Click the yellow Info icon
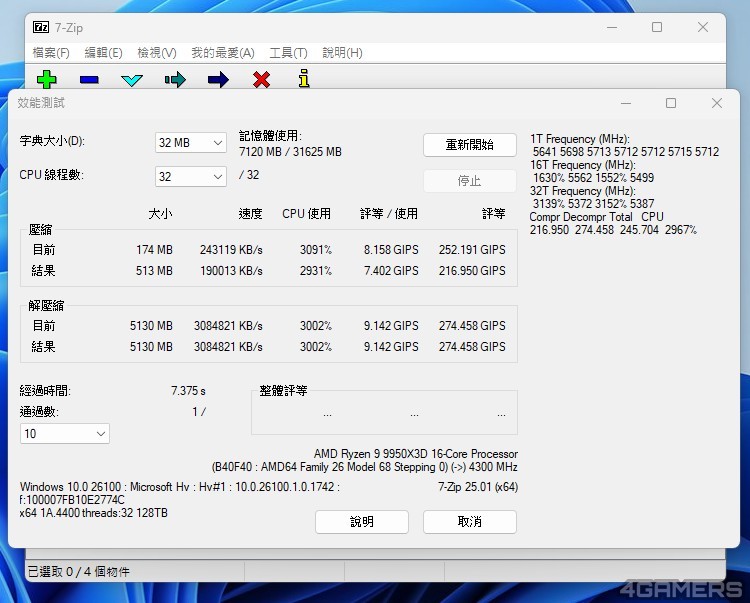 click(x=304, y=79)
